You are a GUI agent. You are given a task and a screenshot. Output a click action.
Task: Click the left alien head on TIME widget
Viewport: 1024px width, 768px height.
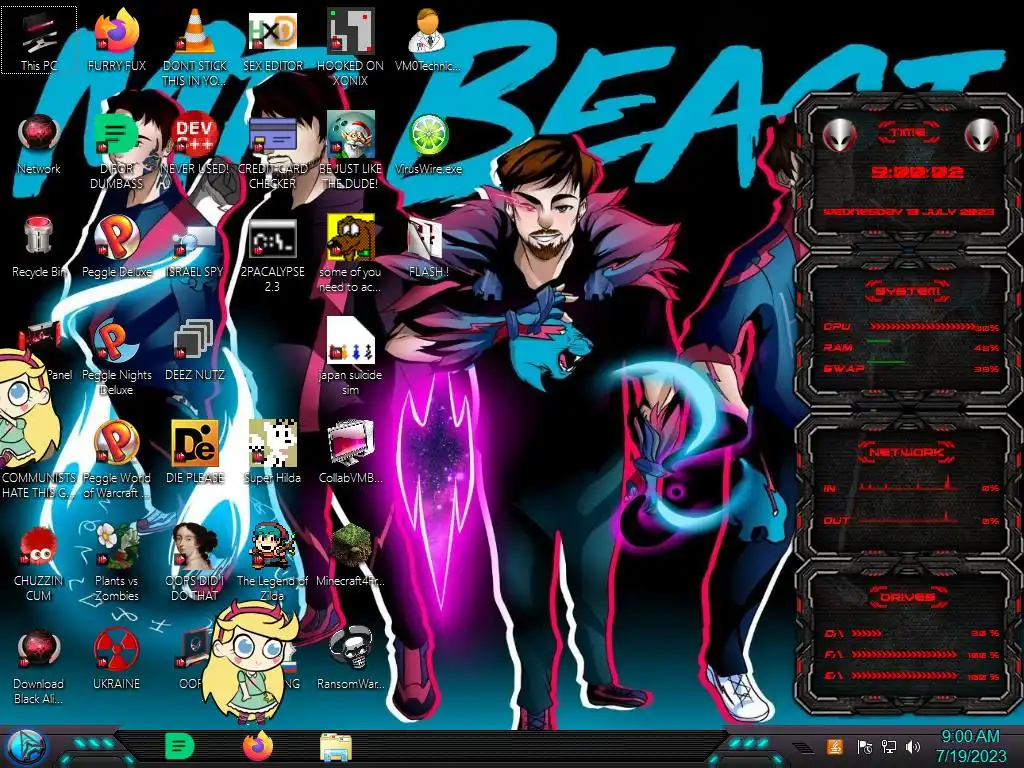point(839,135)
